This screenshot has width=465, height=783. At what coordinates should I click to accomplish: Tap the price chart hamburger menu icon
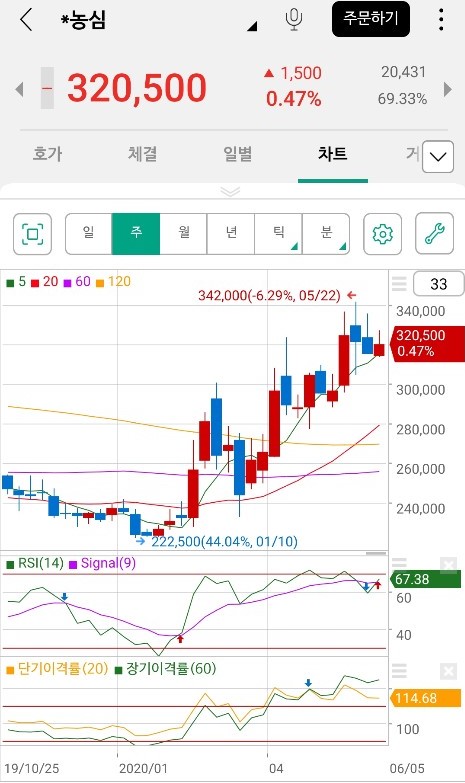click(x=399, y=284)
